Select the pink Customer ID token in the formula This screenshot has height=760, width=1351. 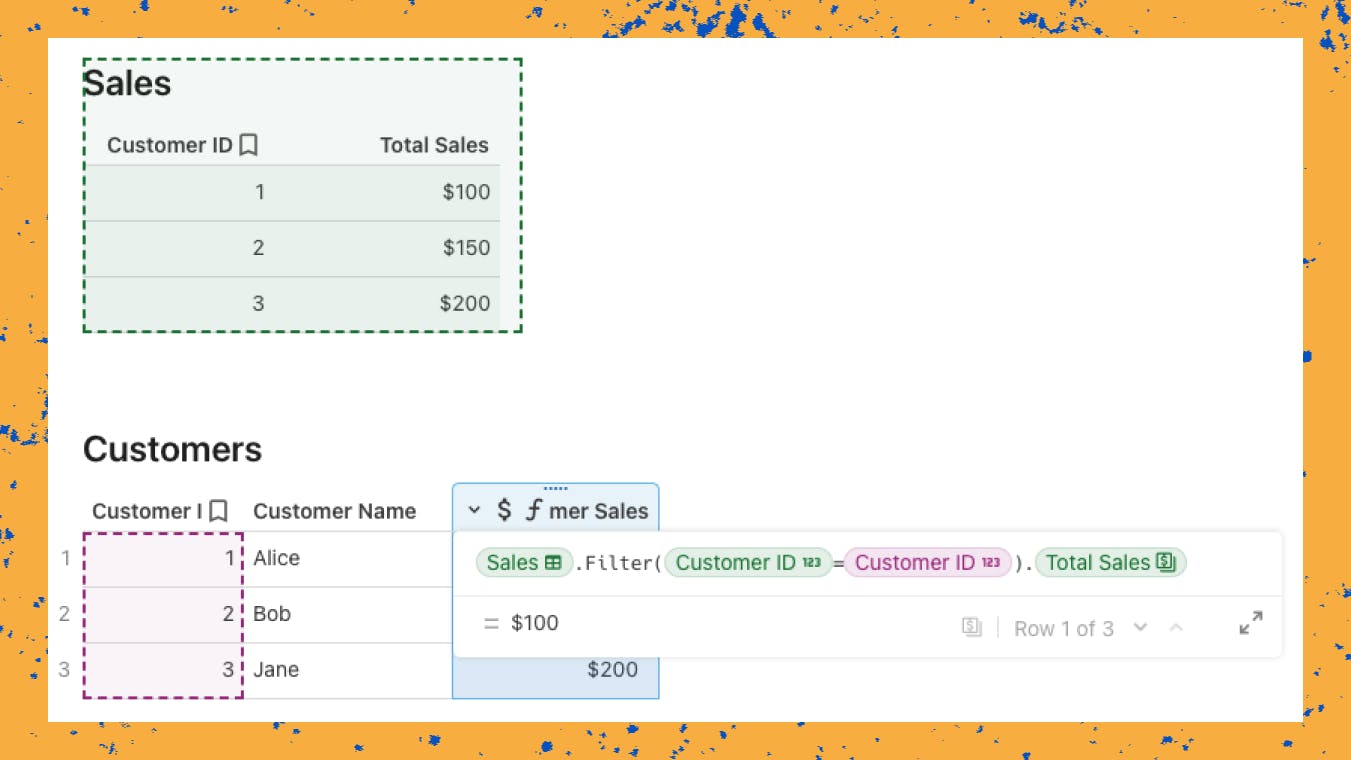pyautogui.click(x=926, y=563)
